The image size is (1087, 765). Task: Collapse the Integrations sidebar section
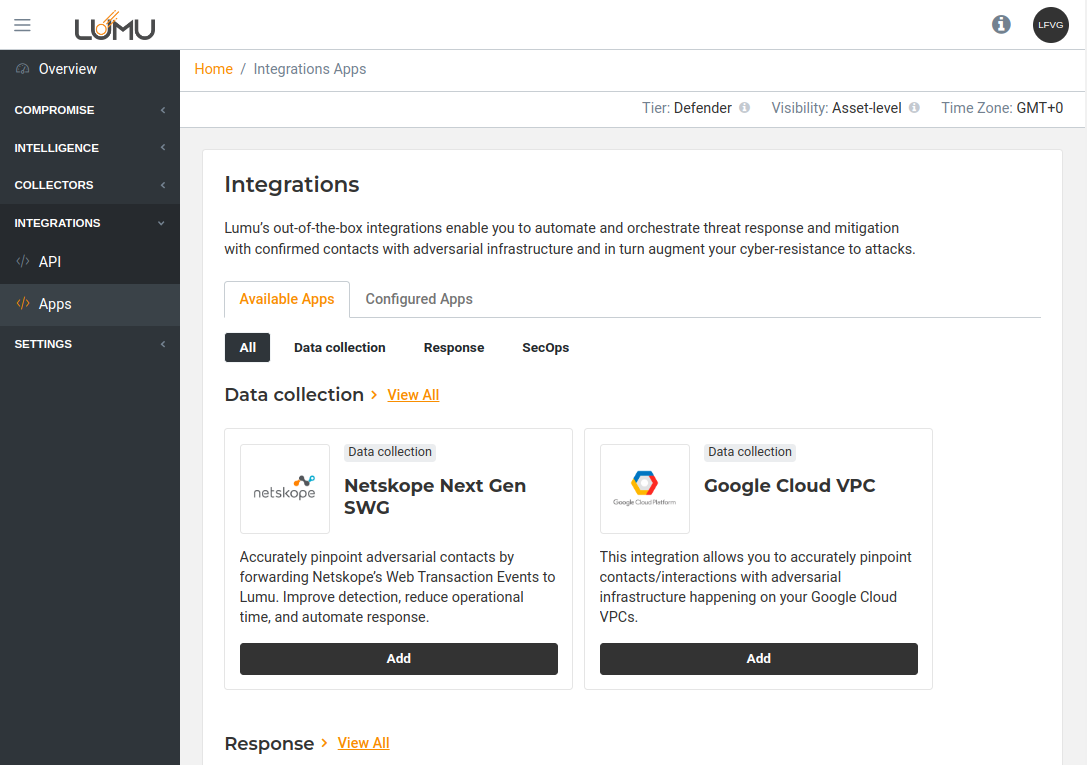click(x=90, y=223)
